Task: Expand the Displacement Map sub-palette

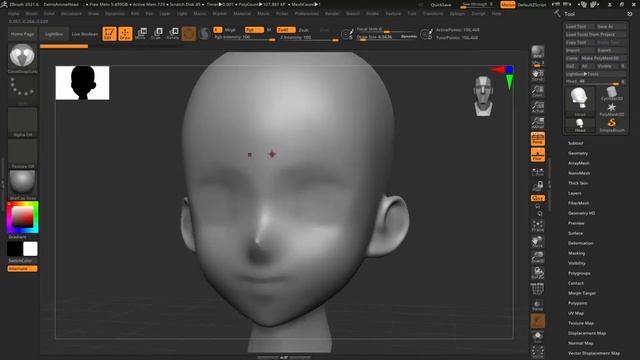Action: coord(587,333)
